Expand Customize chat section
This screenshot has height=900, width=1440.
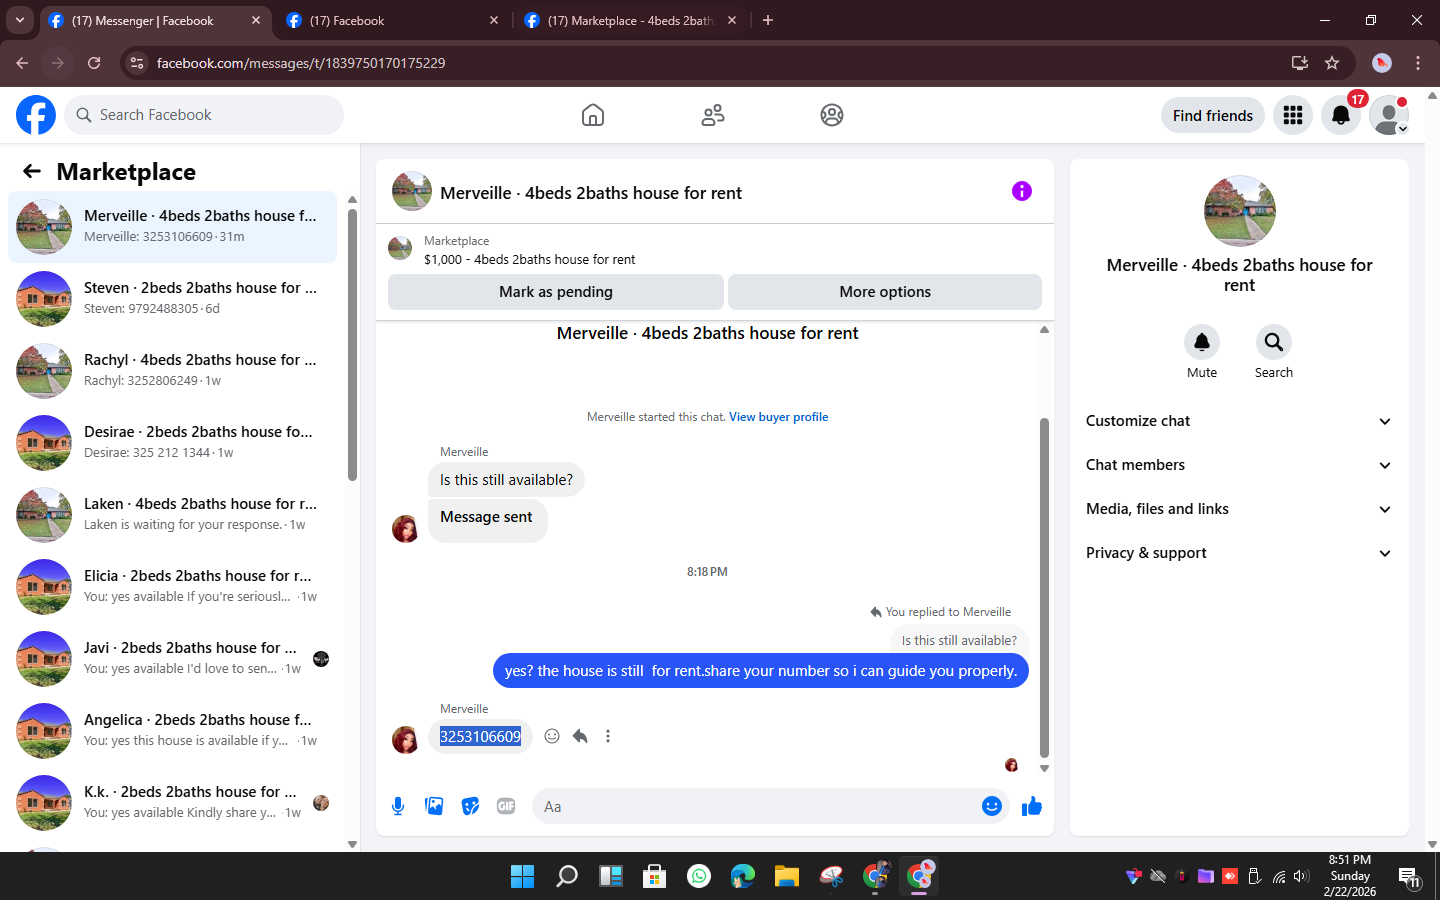click(1239, 421)
